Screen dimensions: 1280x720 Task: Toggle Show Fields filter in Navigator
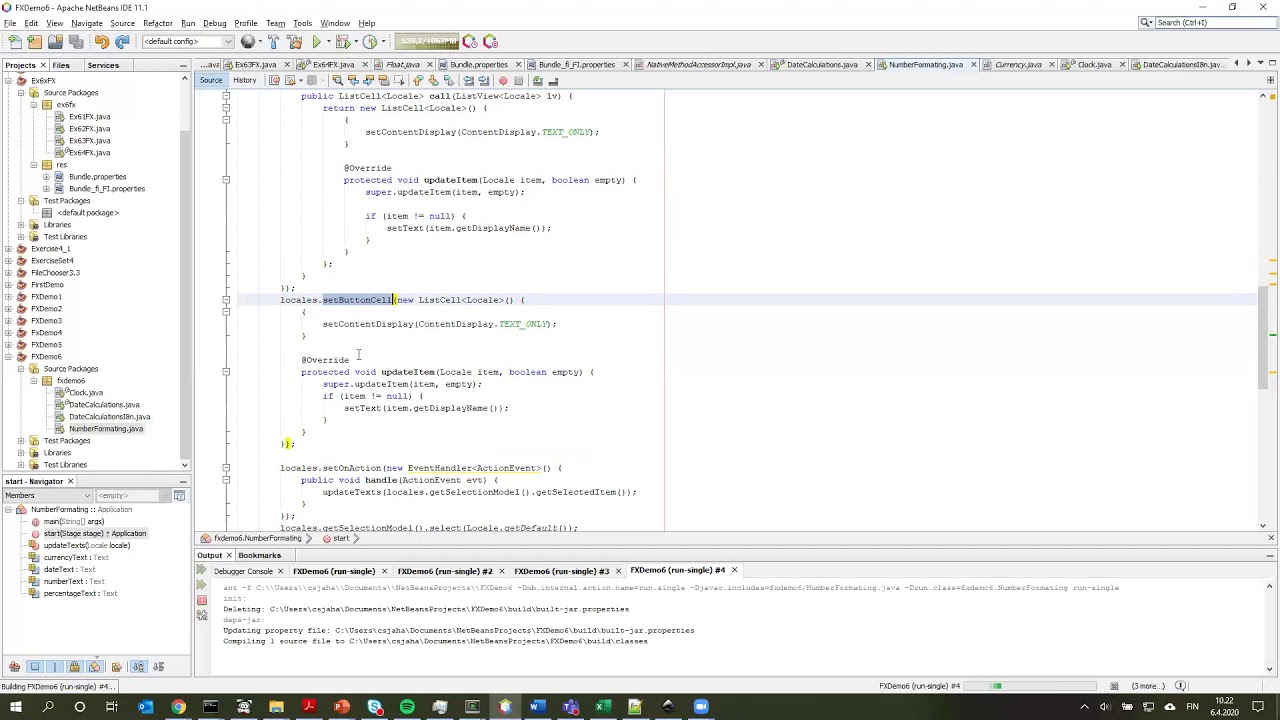coord(35,667)
